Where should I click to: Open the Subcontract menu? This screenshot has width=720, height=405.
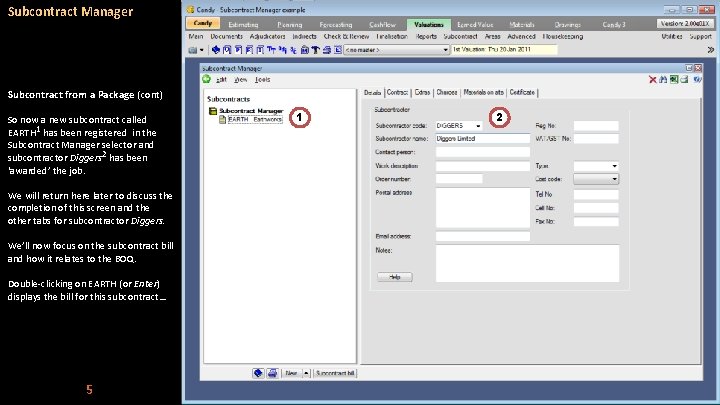pyautogui.click(x=460, y=36)
